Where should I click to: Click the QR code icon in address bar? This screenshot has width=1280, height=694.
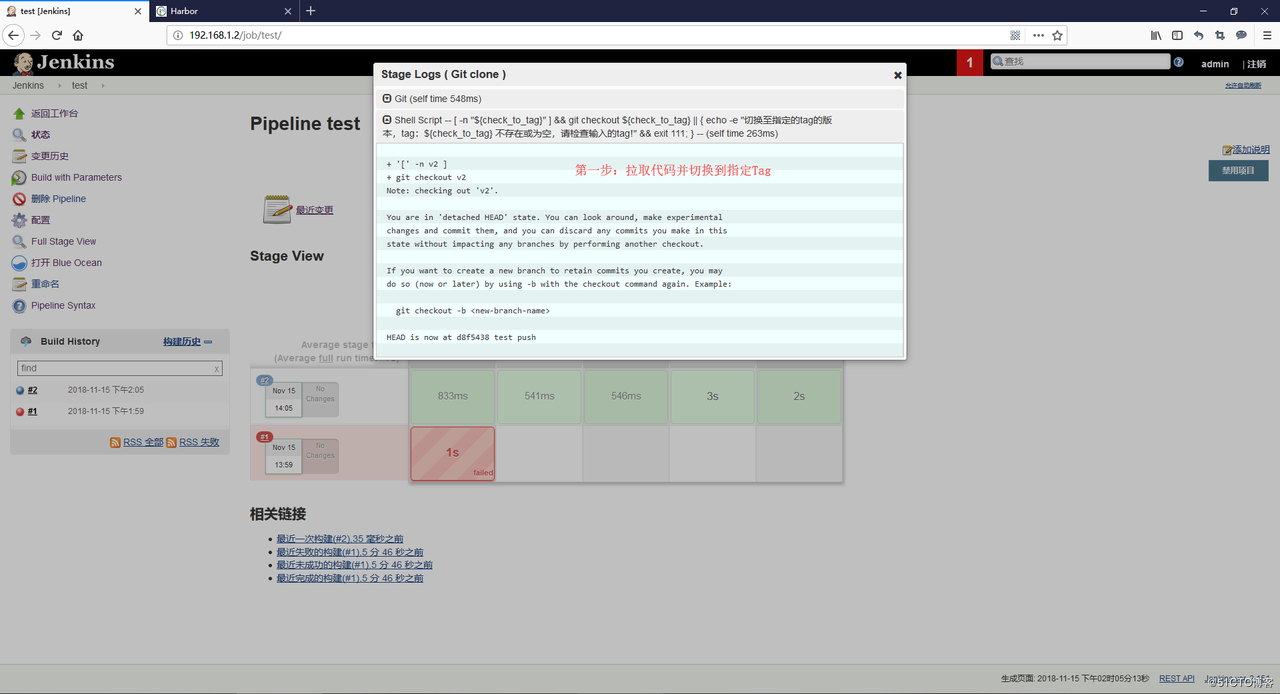1015,35
